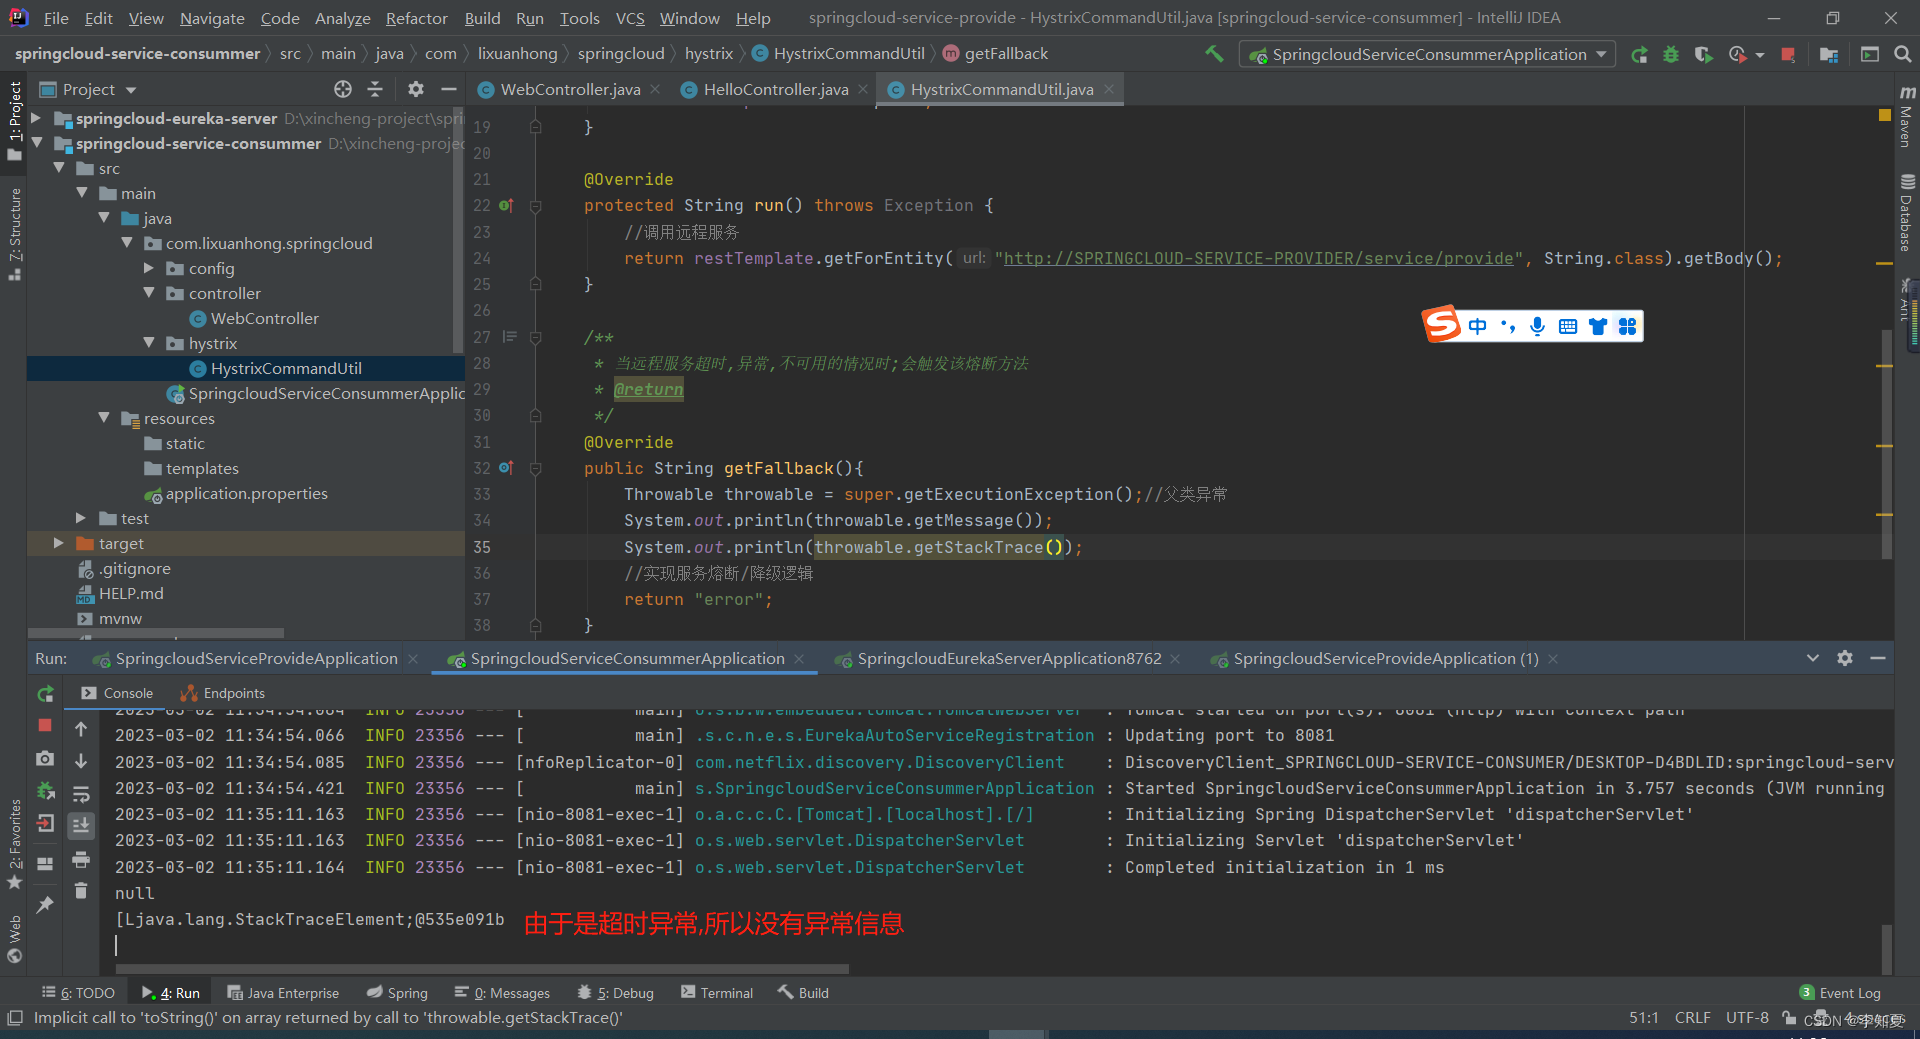Rerun the app from the Run panel sidebar
Image resolution: width=1920 pixels, height=1039 pixels.
click(x=45, y=694)
